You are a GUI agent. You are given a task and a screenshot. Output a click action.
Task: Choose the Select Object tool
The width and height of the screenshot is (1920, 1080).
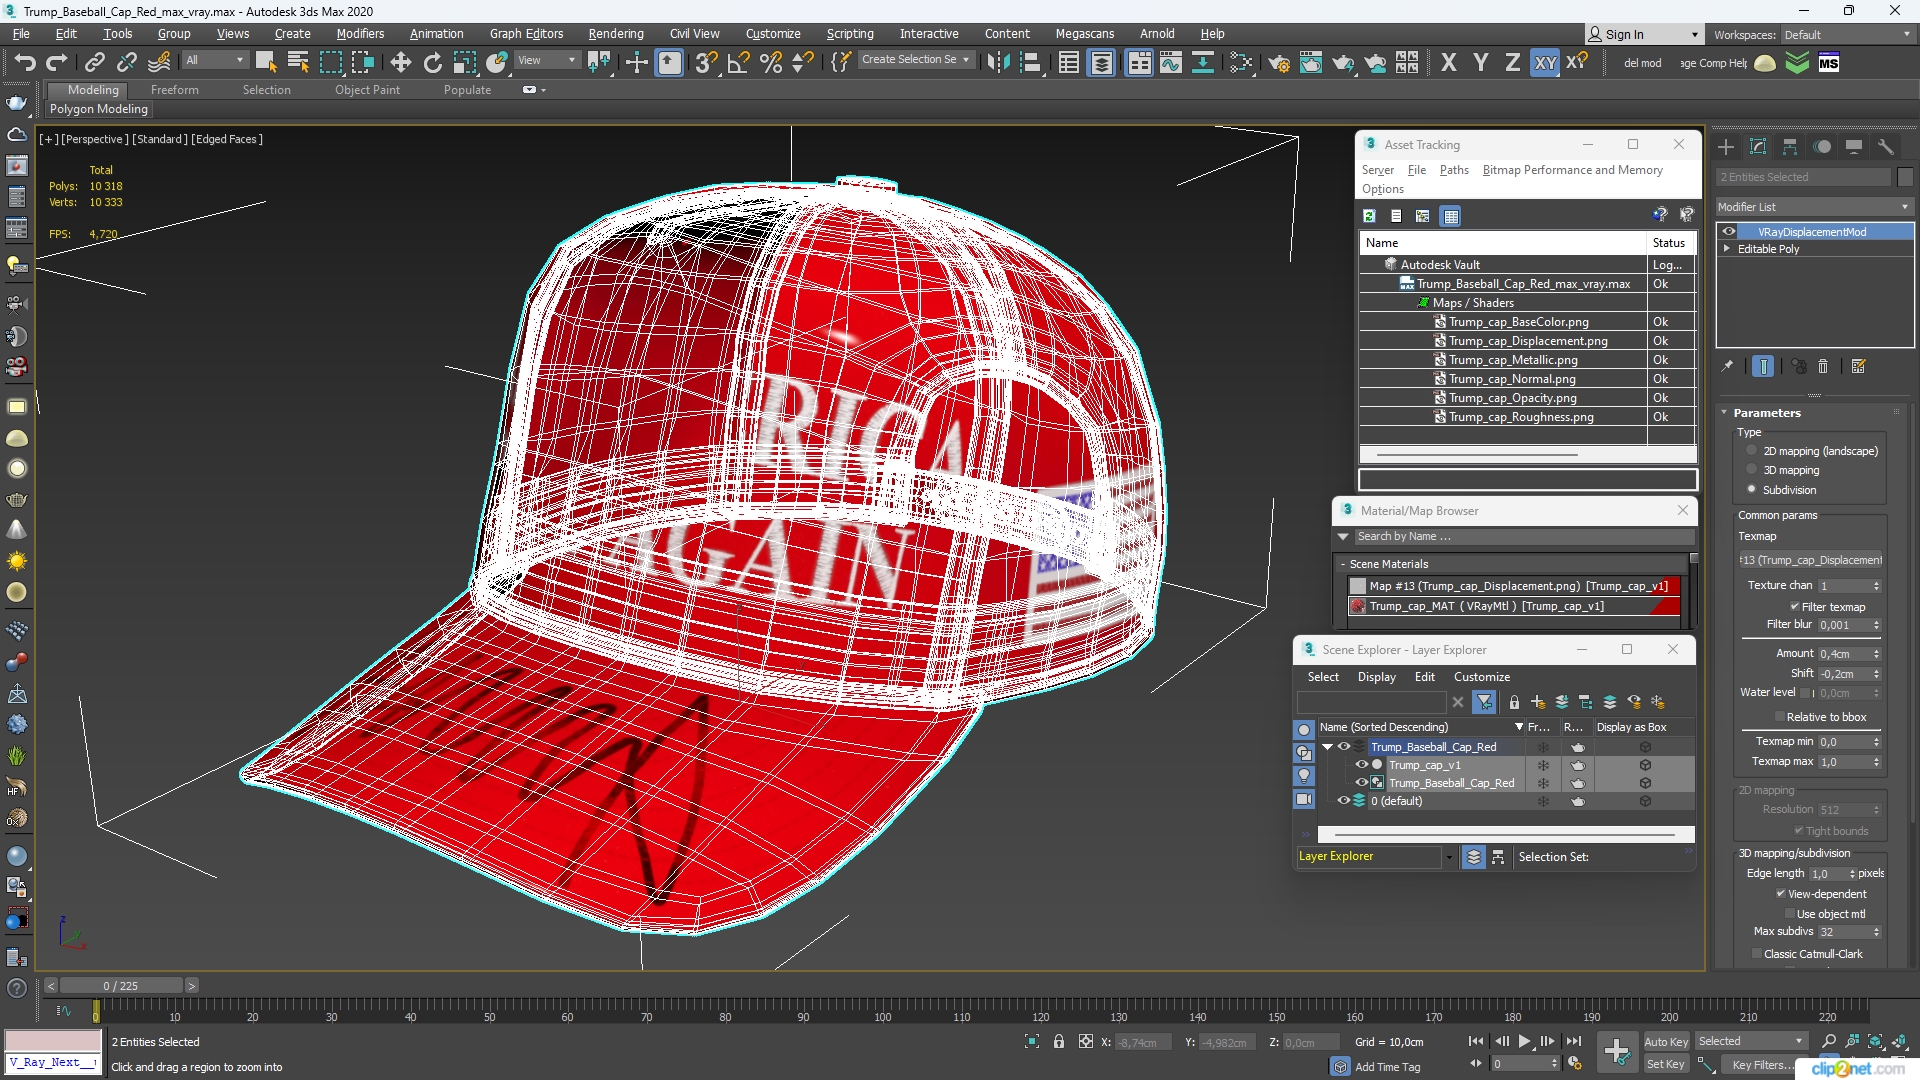[x=265, y=62]
